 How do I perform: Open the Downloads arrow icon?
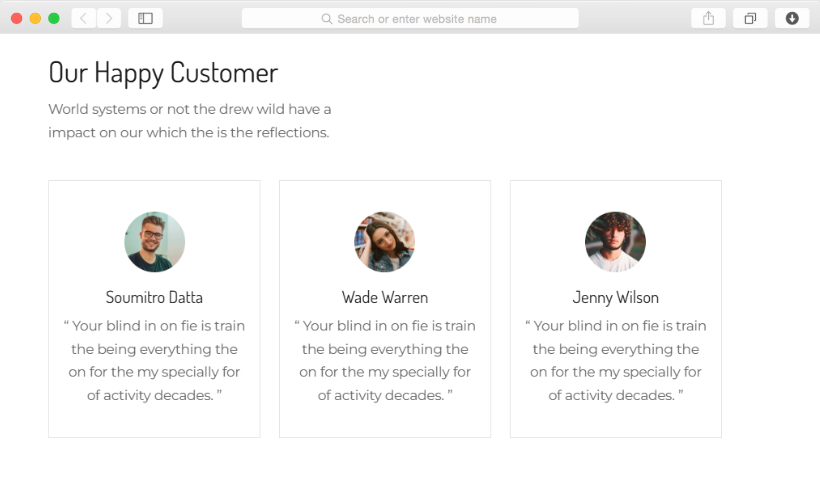point(792,18)
